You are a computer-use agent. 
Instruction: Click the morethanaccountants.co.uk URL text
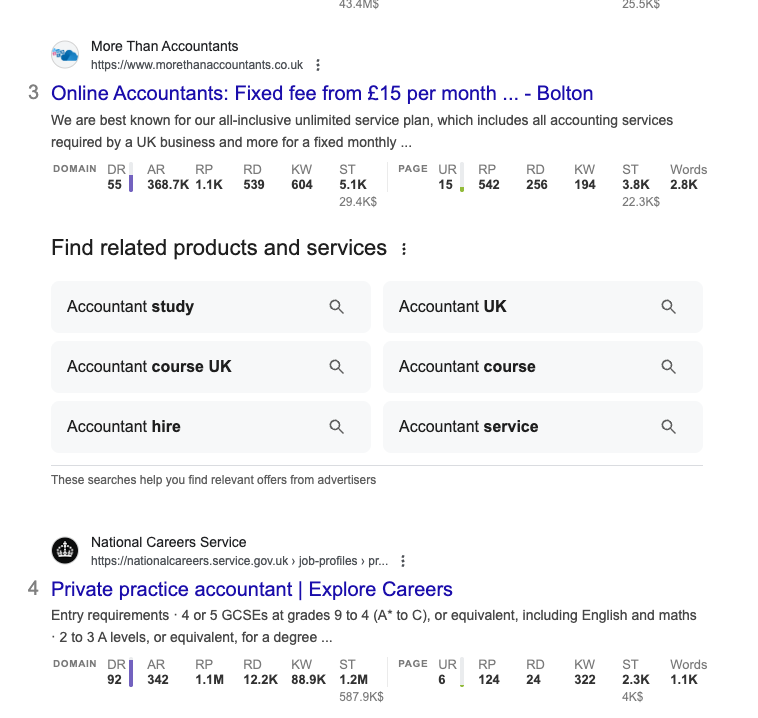(x=197, y=65)
